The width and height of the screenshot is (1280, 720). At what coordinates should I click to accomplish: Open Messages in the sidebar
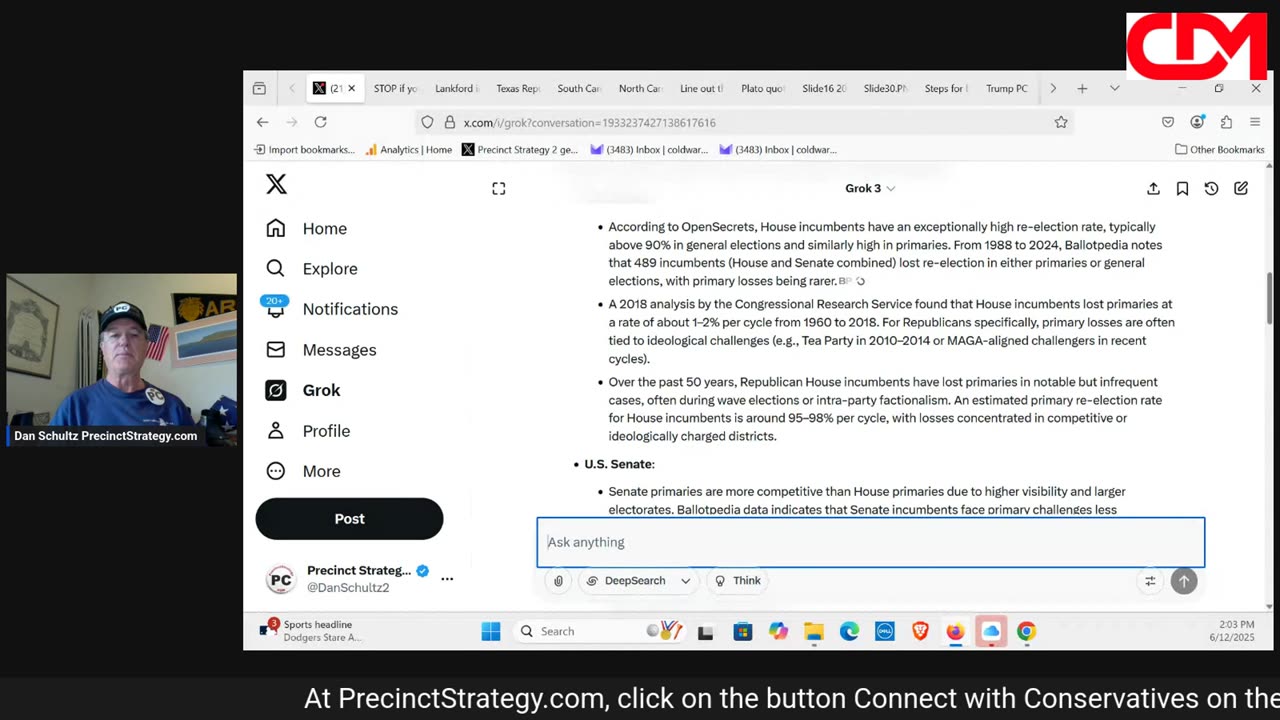(x=321, y=349)
